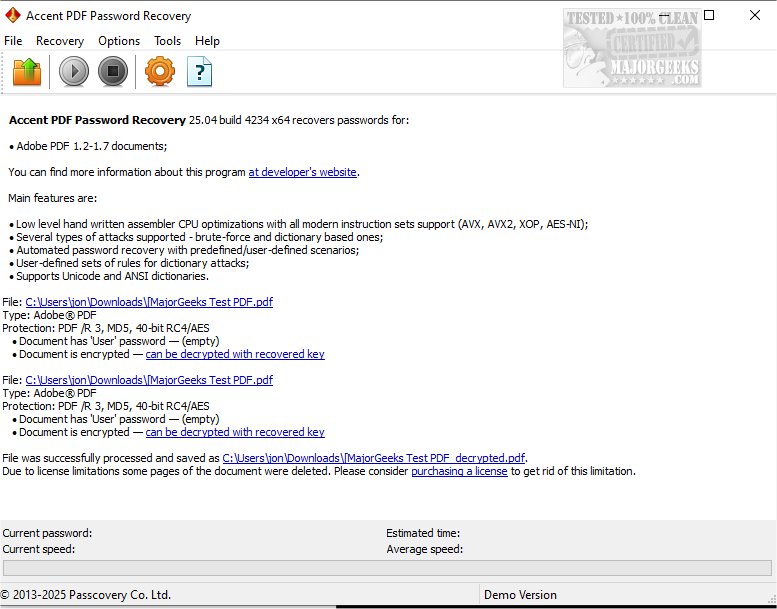Follow the 'at developer's website' link
777x609 pixels.
coord(302,172)
